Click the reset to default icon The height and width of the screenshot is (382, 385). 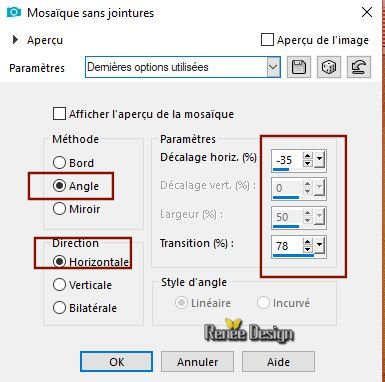pos(359,67)
